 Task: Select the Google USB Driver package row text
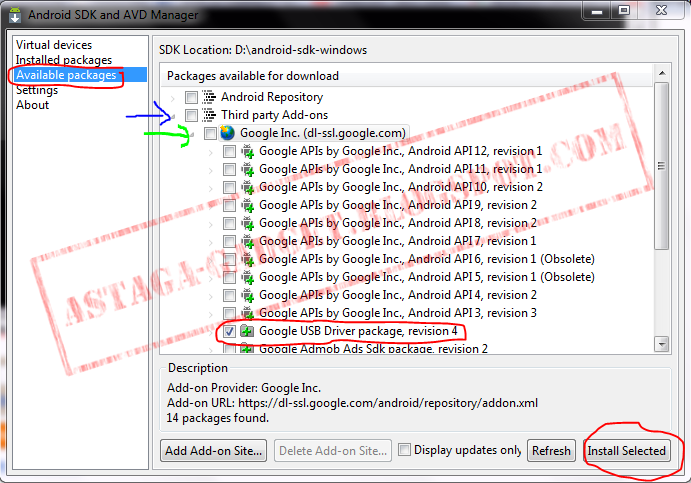pyautogui.click(x=358, y=331)
